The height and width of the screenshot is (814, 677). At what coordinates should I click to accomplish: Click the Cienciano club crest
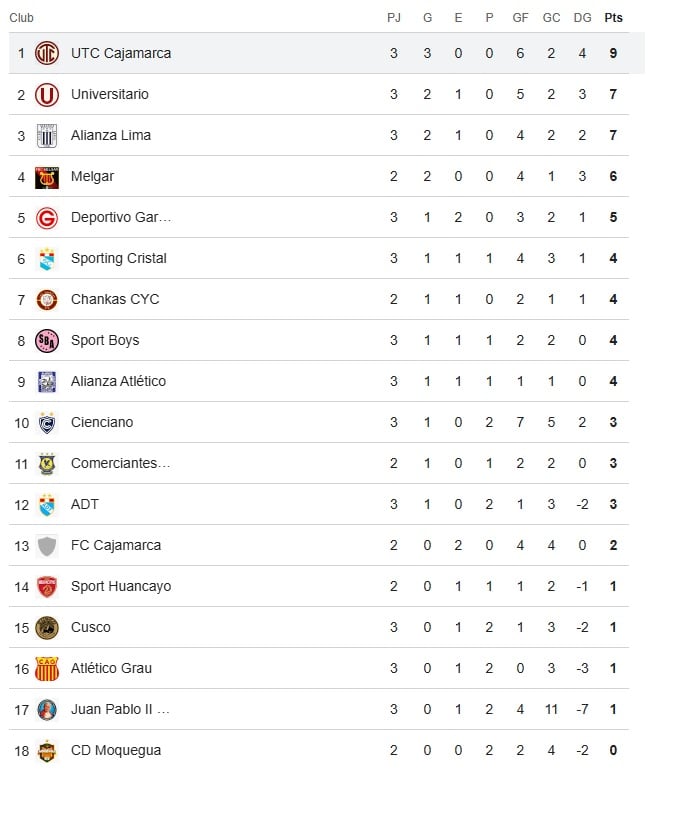47,422
